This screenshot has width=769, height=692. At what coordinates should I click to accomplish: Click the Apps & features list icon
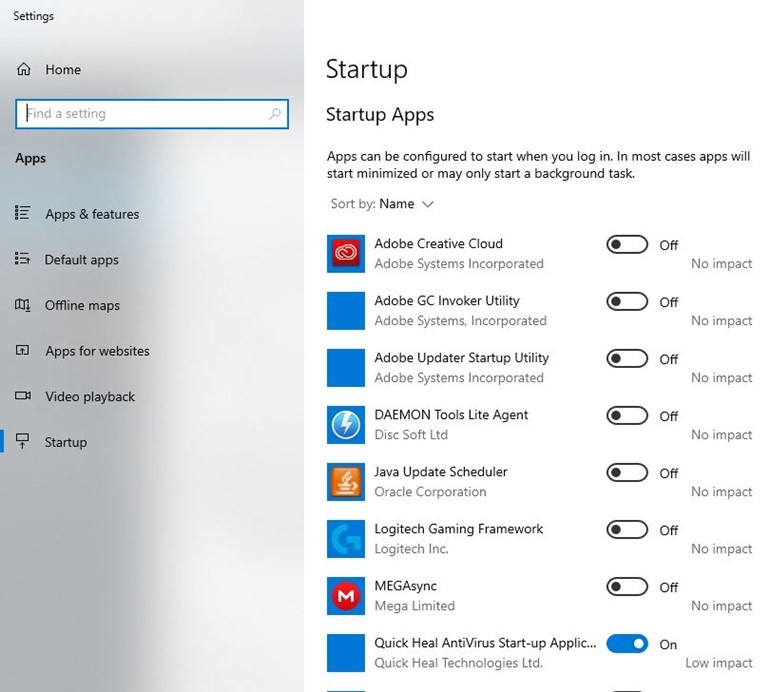click(23, 213)
